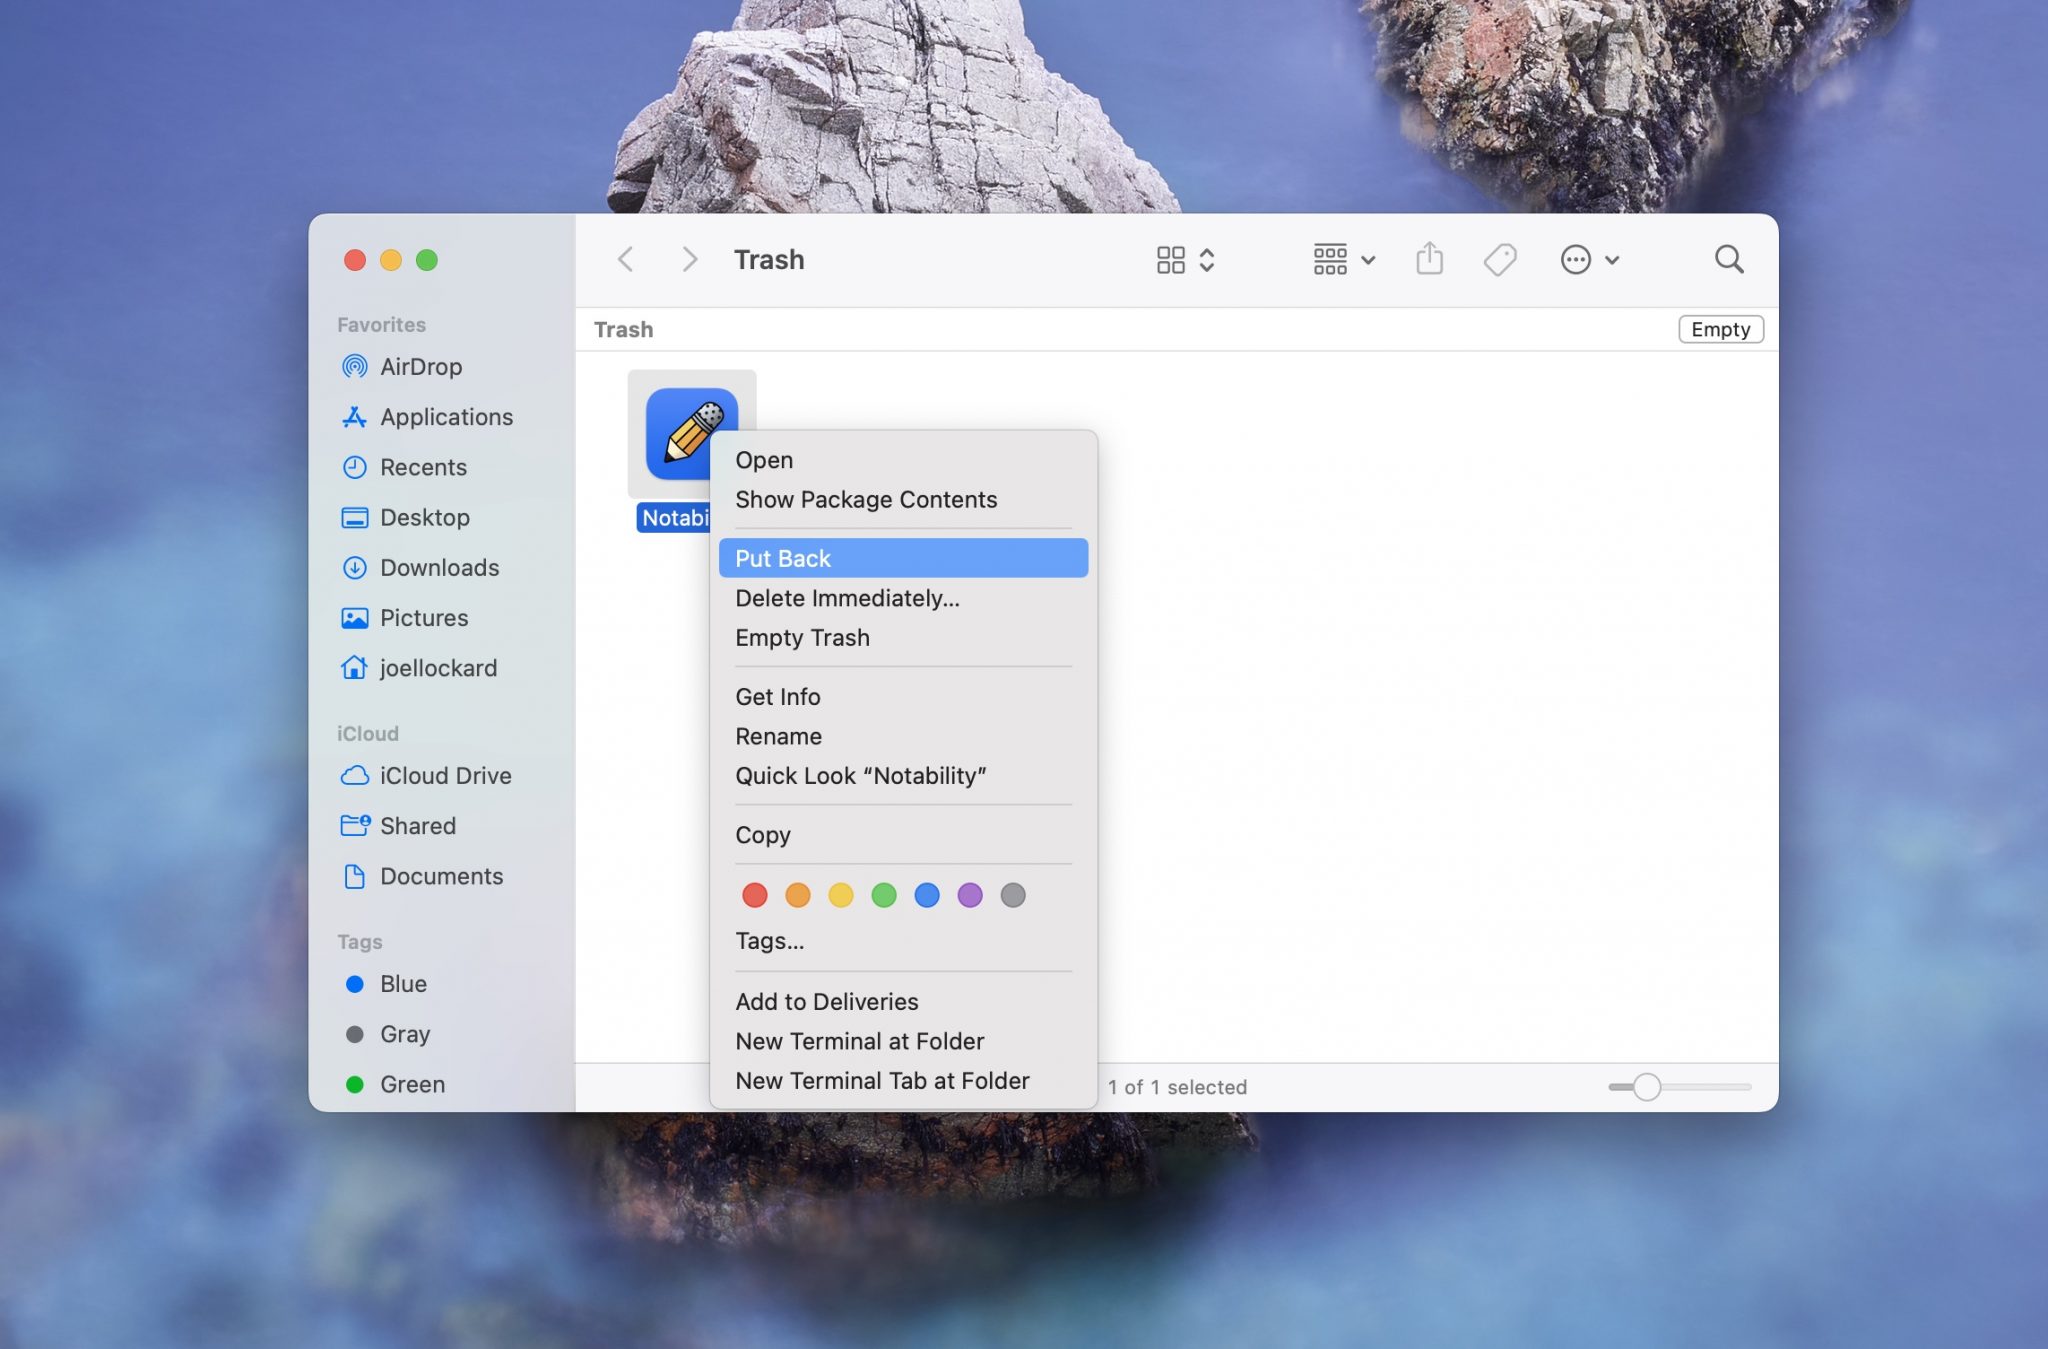Select the Gray tag in sidebar
Viewport: 2048px width, 1349px height.
[x=405, y=1033]
